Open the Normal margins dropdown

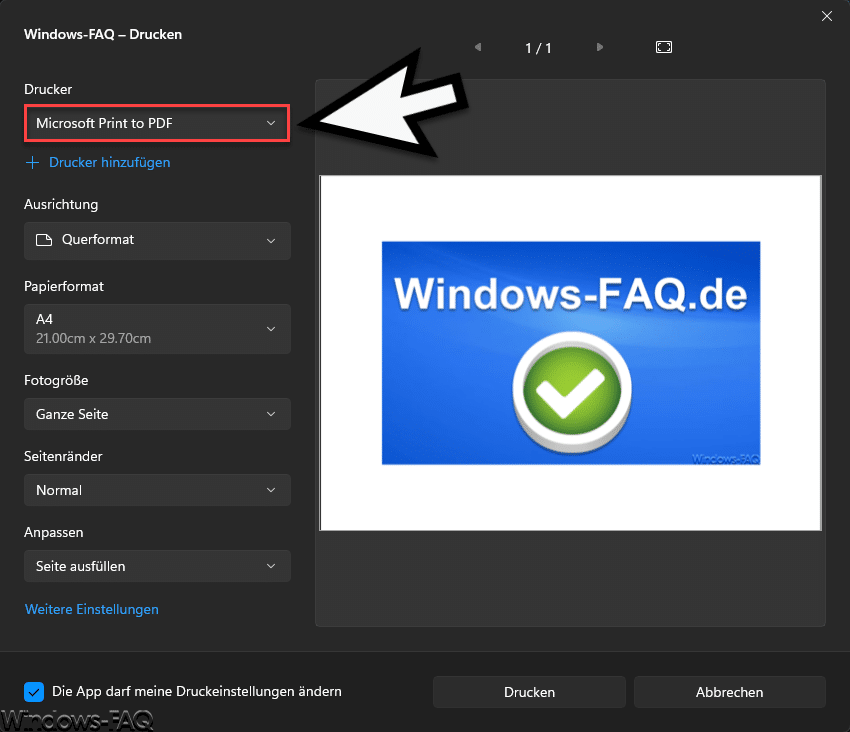[157, 490]
